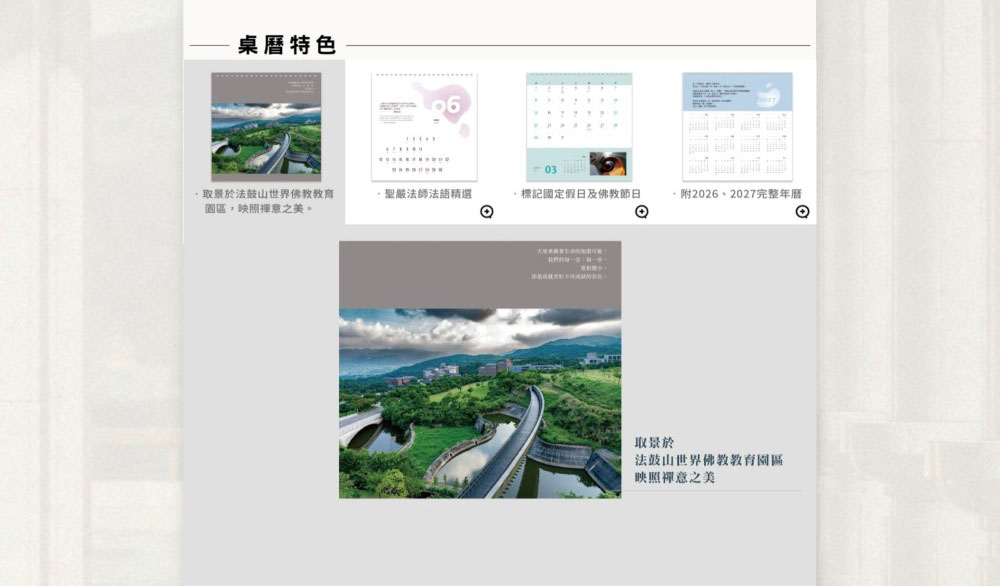Image resolution: width=1000 pixels, height=586 pixels.
Task: Zoom the 聖嚴法師法語精選 calendar page
Action: pyautogui.click(x=486, y=211)
